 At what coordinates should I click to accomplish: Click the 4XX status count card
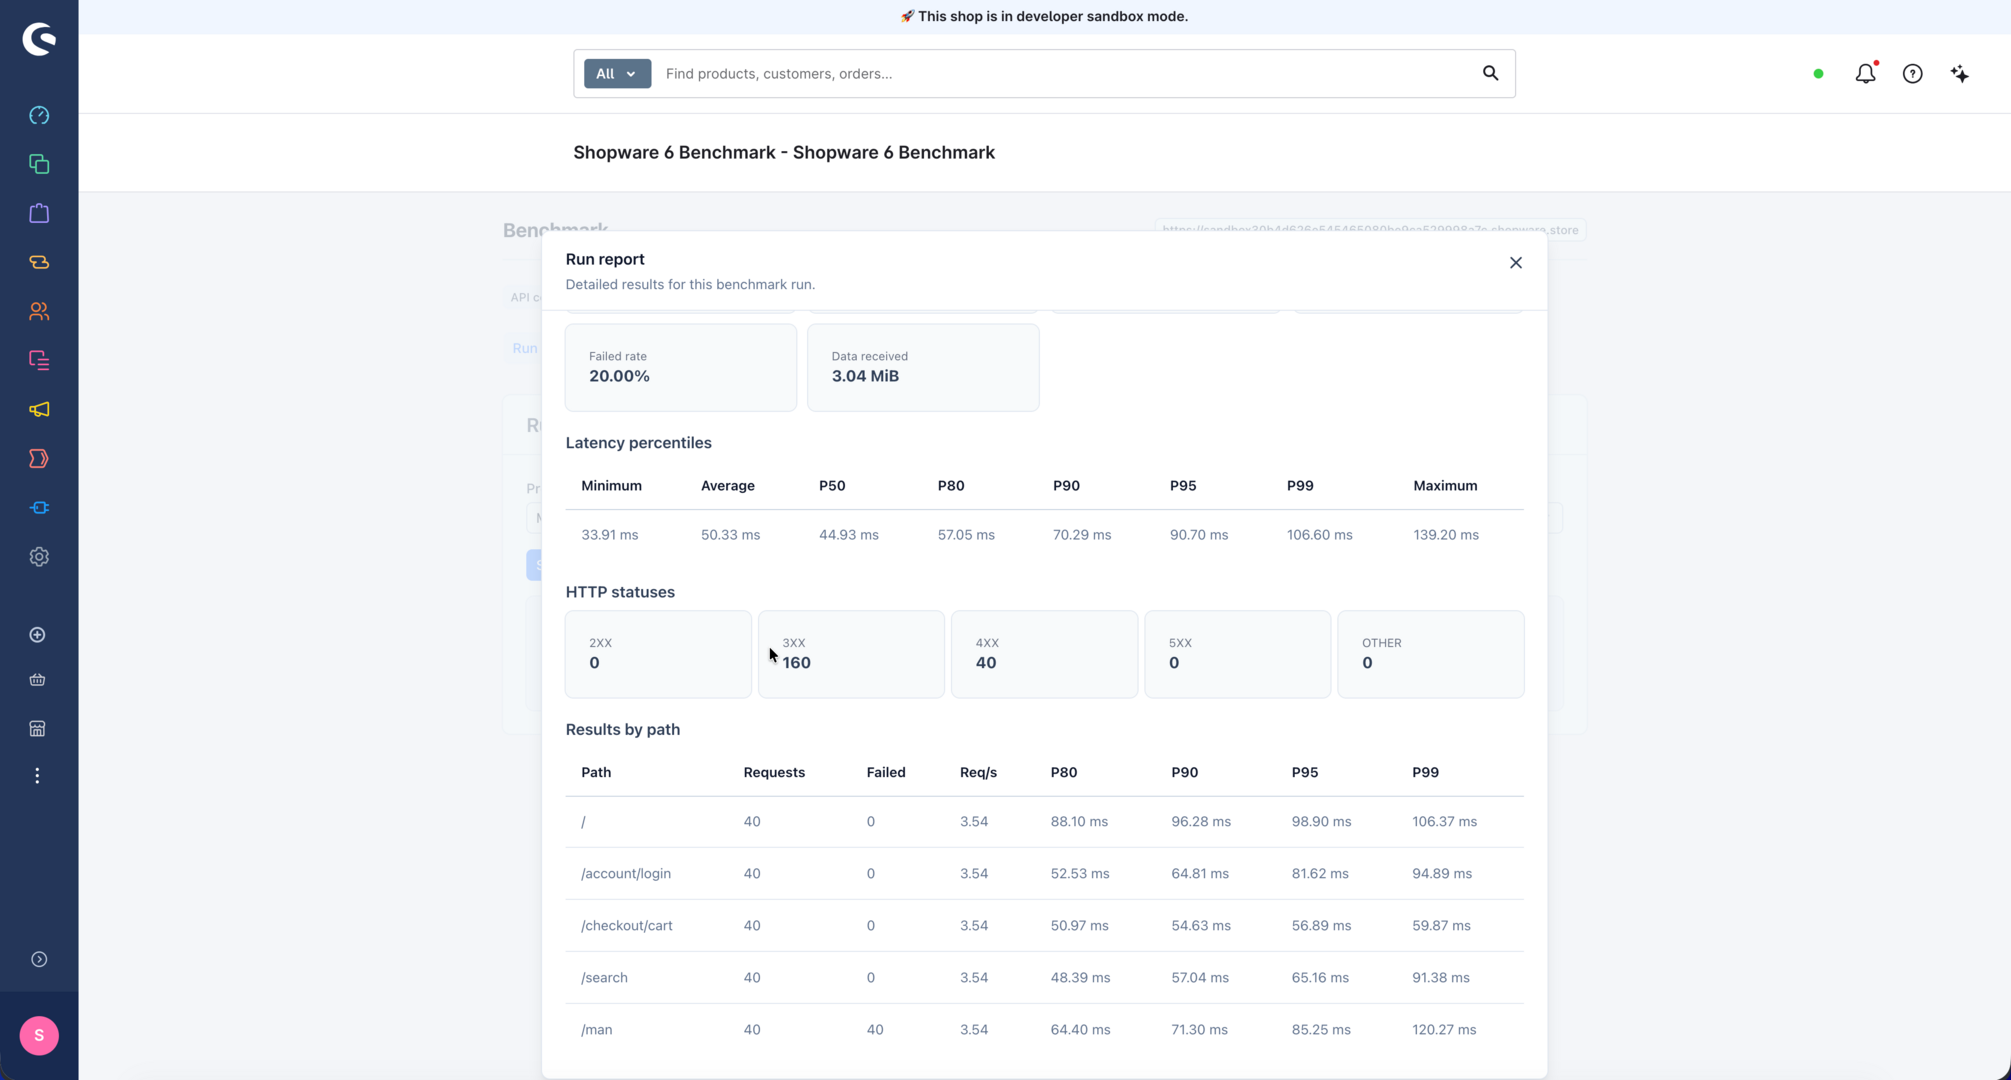point(1044,654)
